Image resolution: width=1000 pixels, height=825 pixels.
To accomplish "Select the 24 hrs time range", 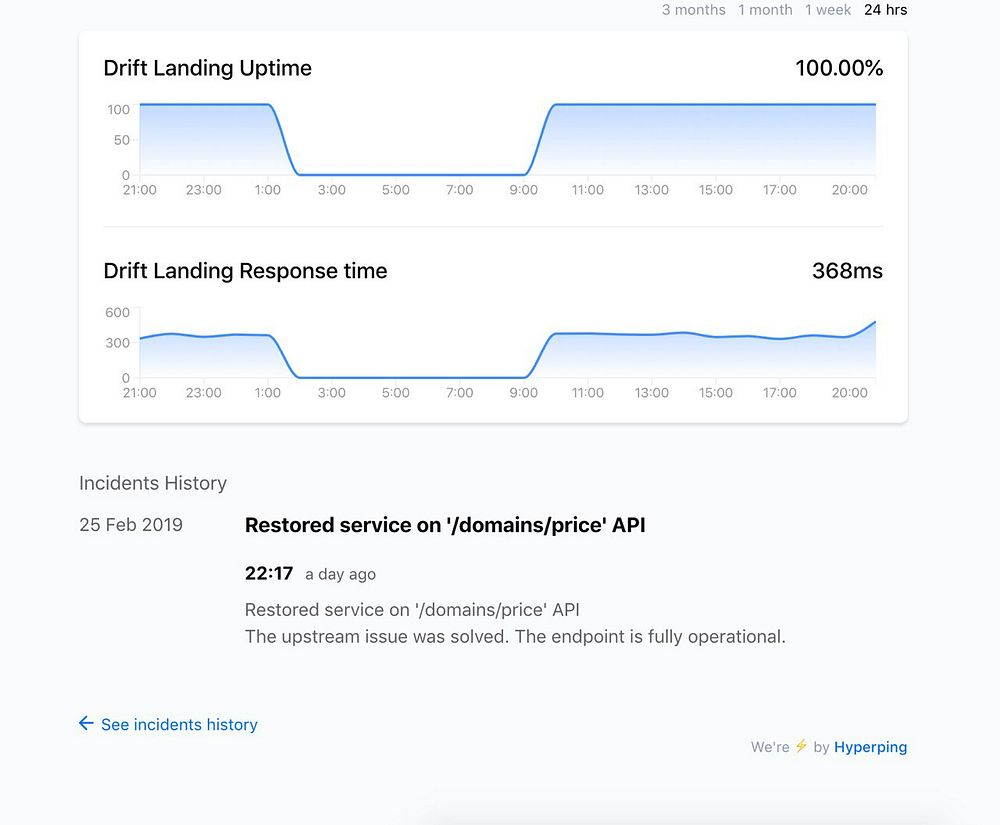I will [x=885, y=10].
